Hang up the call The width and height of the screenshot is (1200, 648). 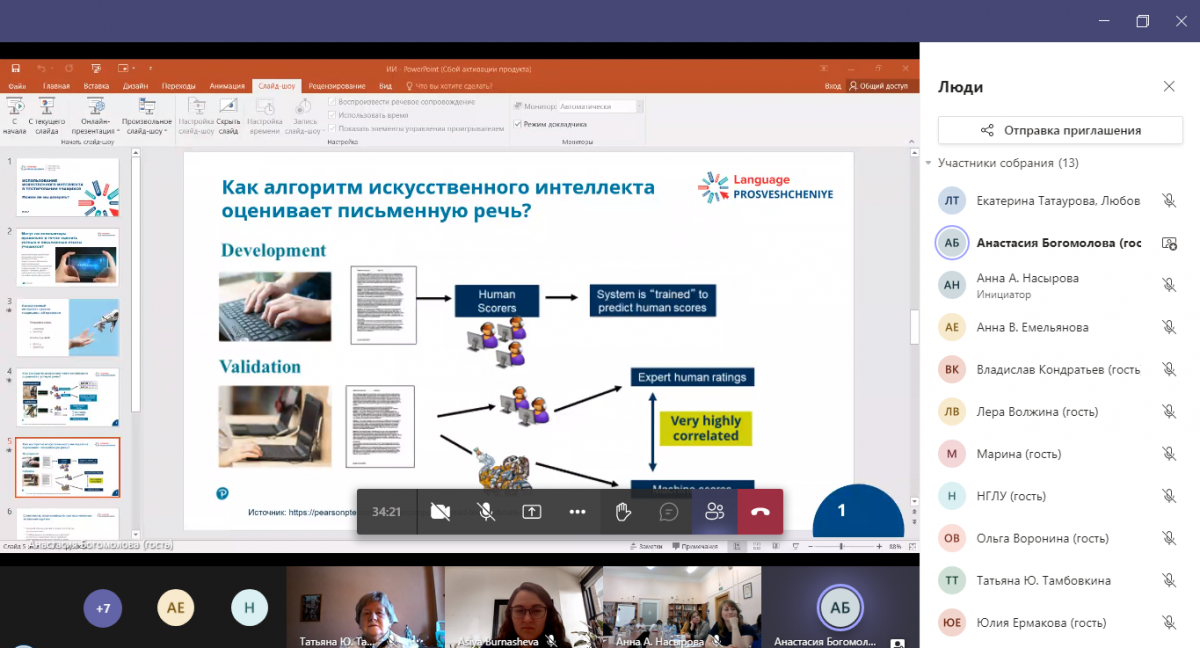pos(760,511)
